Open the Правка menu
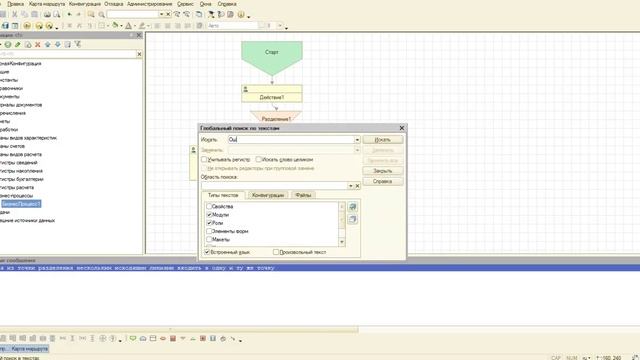 pos(16,4)
